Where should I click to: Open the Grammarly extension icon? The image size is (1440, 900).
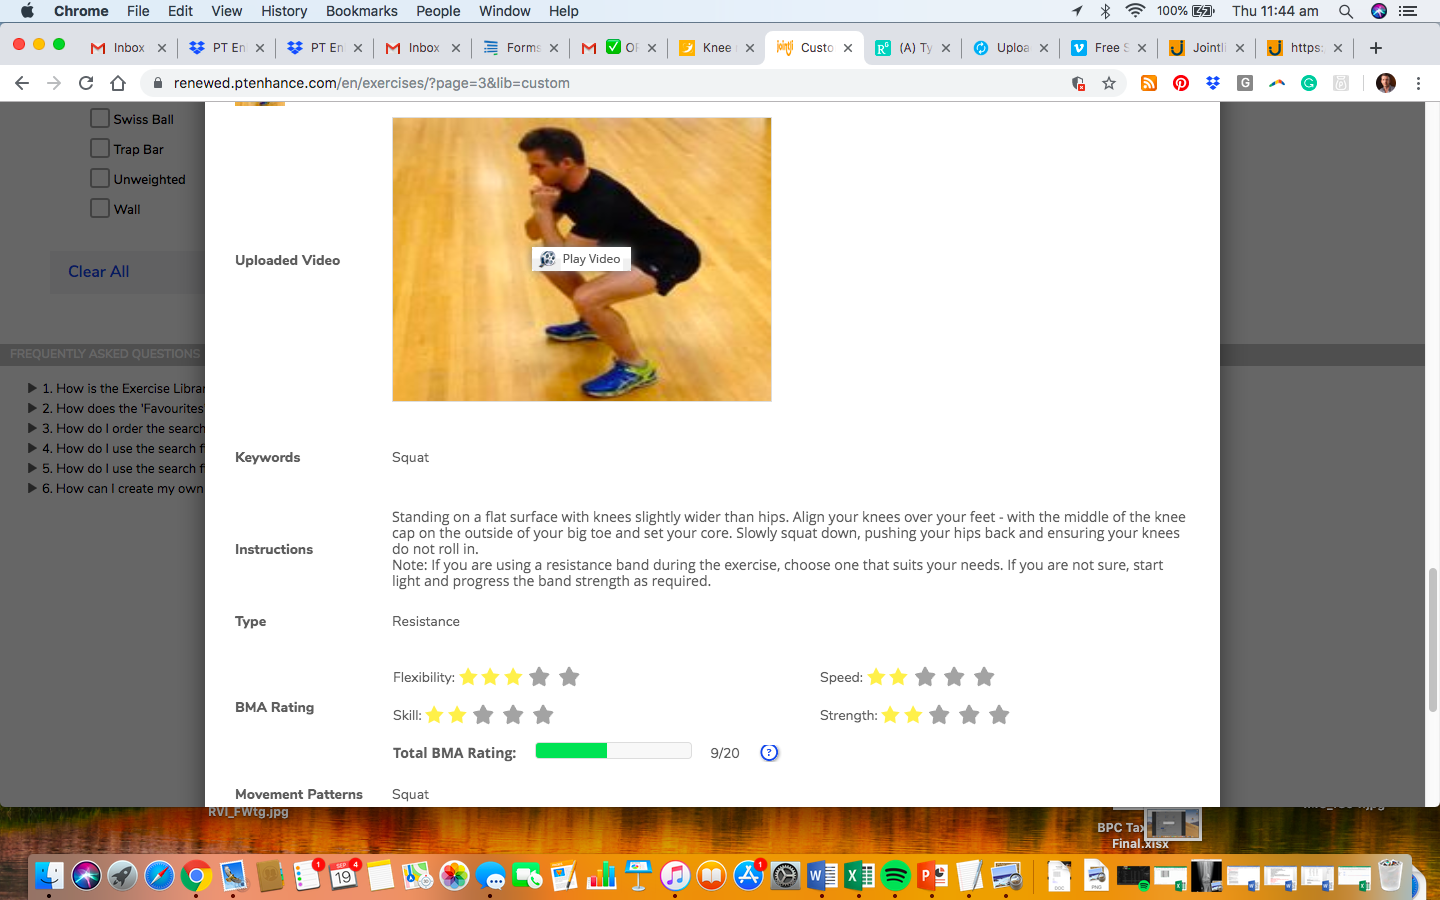1309,83
